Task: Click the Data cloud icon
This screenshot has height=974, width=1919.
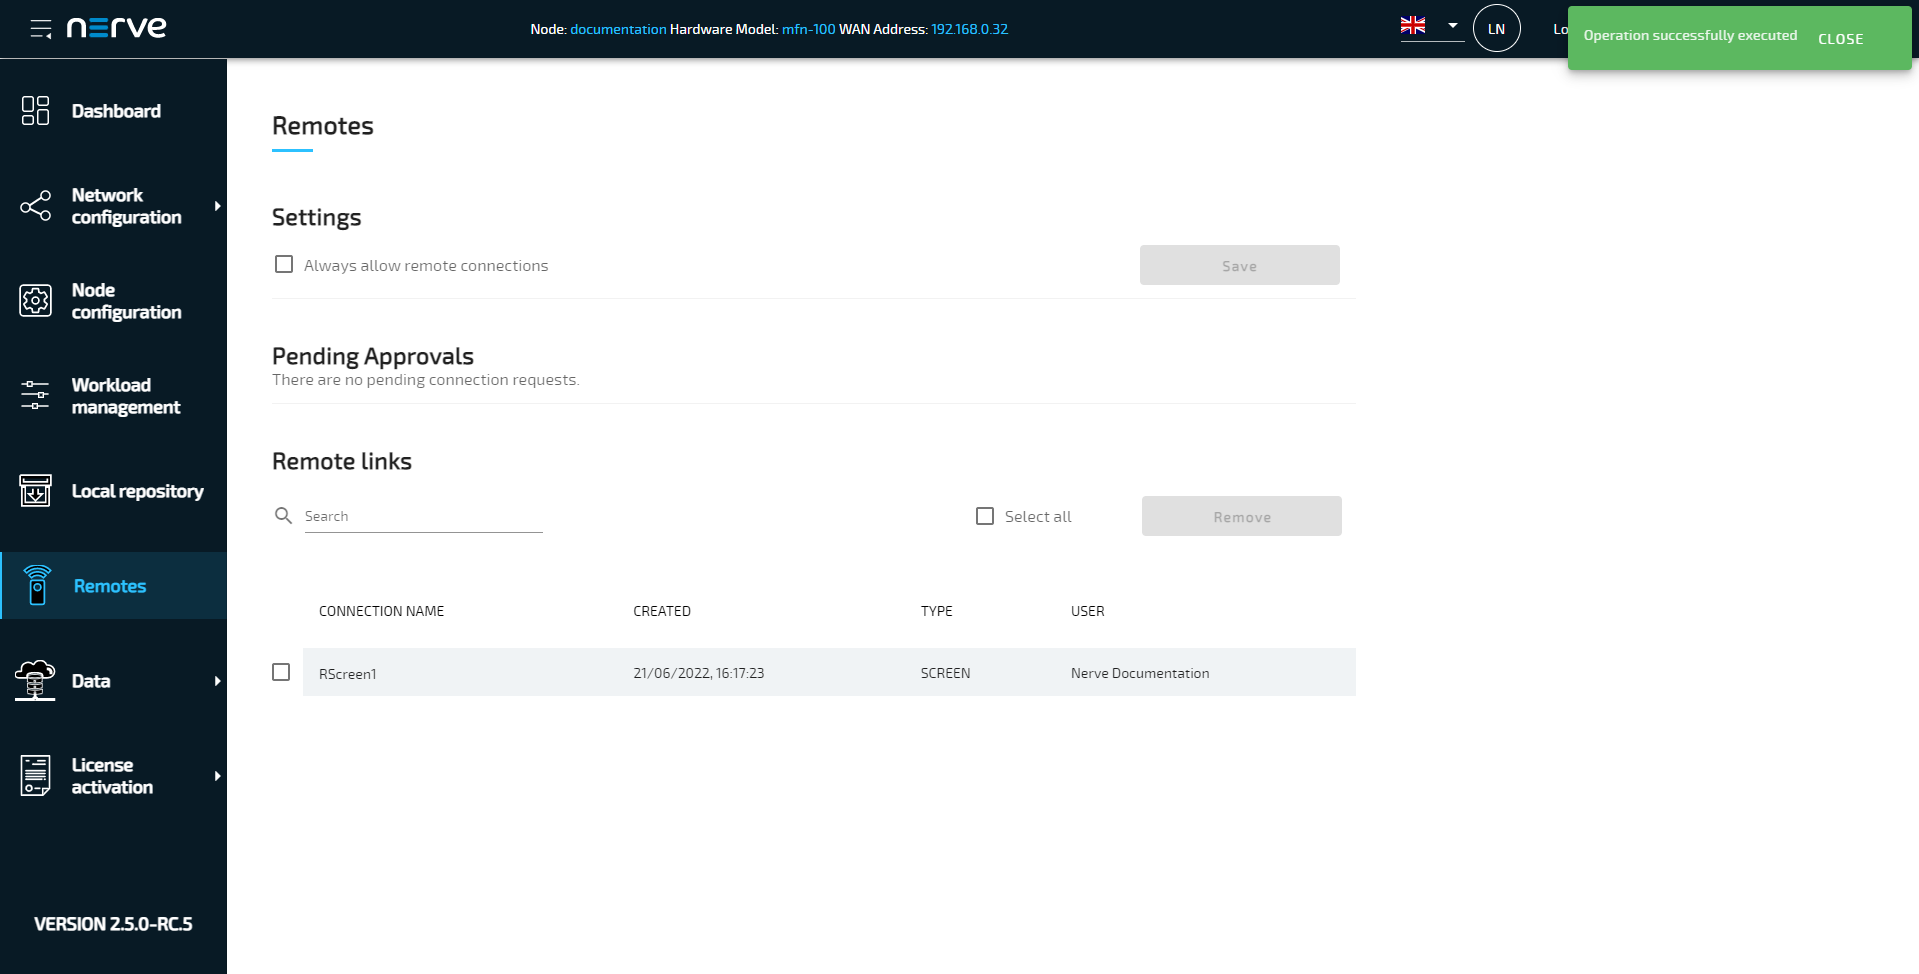Action: (35, 681)
